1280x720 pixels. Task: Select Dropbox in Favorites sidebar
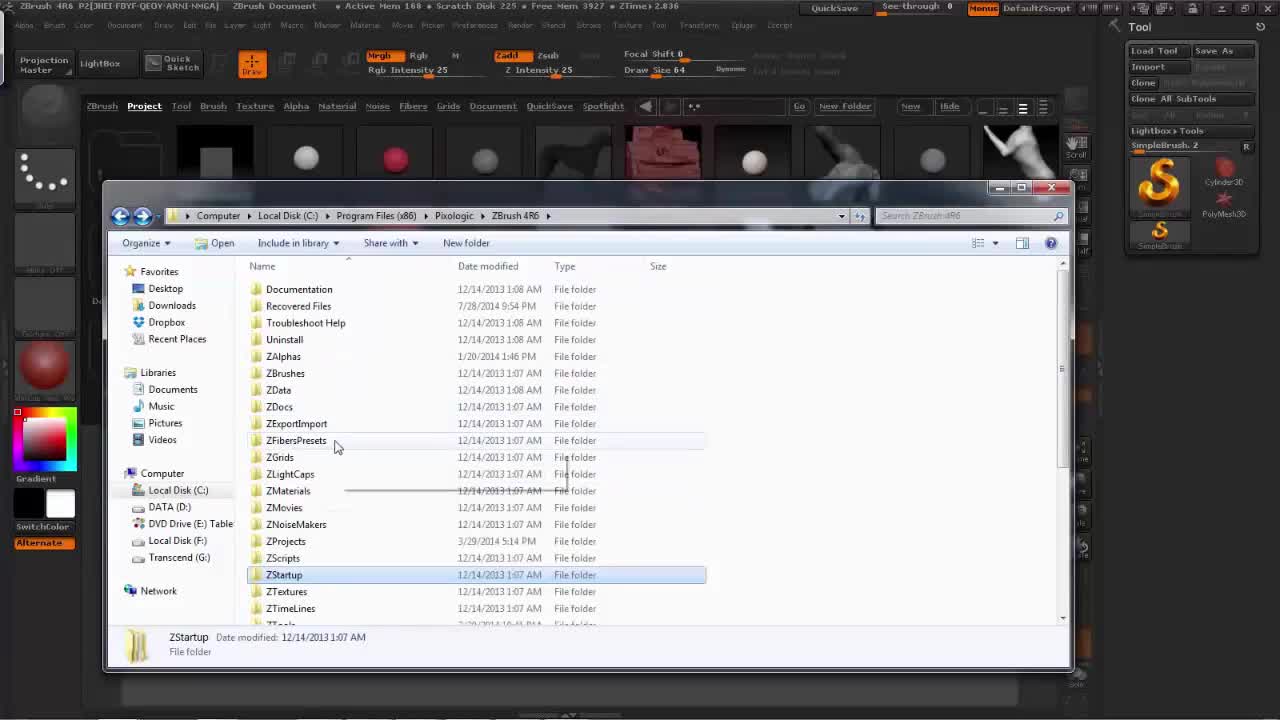(x=166, y=322)
